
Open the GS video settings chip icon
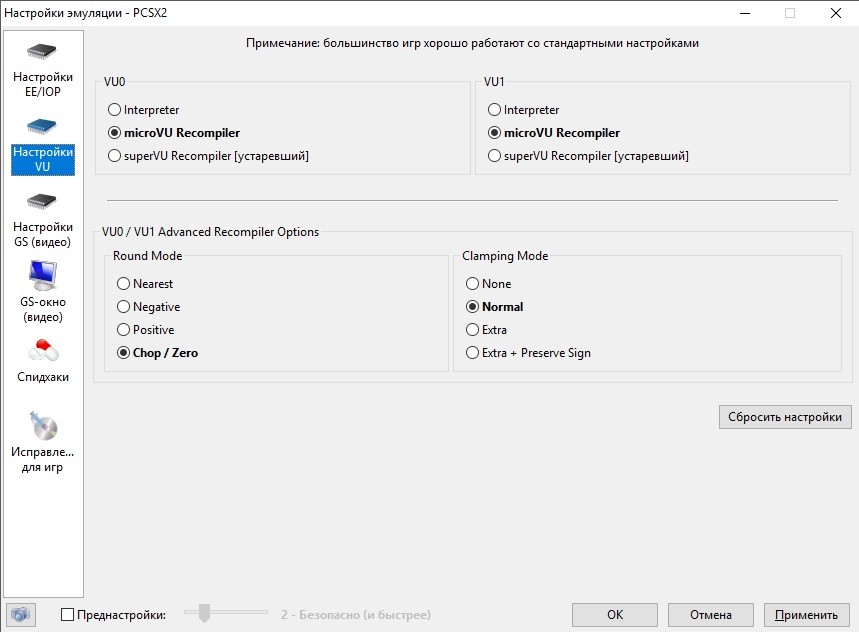[42, 201]
